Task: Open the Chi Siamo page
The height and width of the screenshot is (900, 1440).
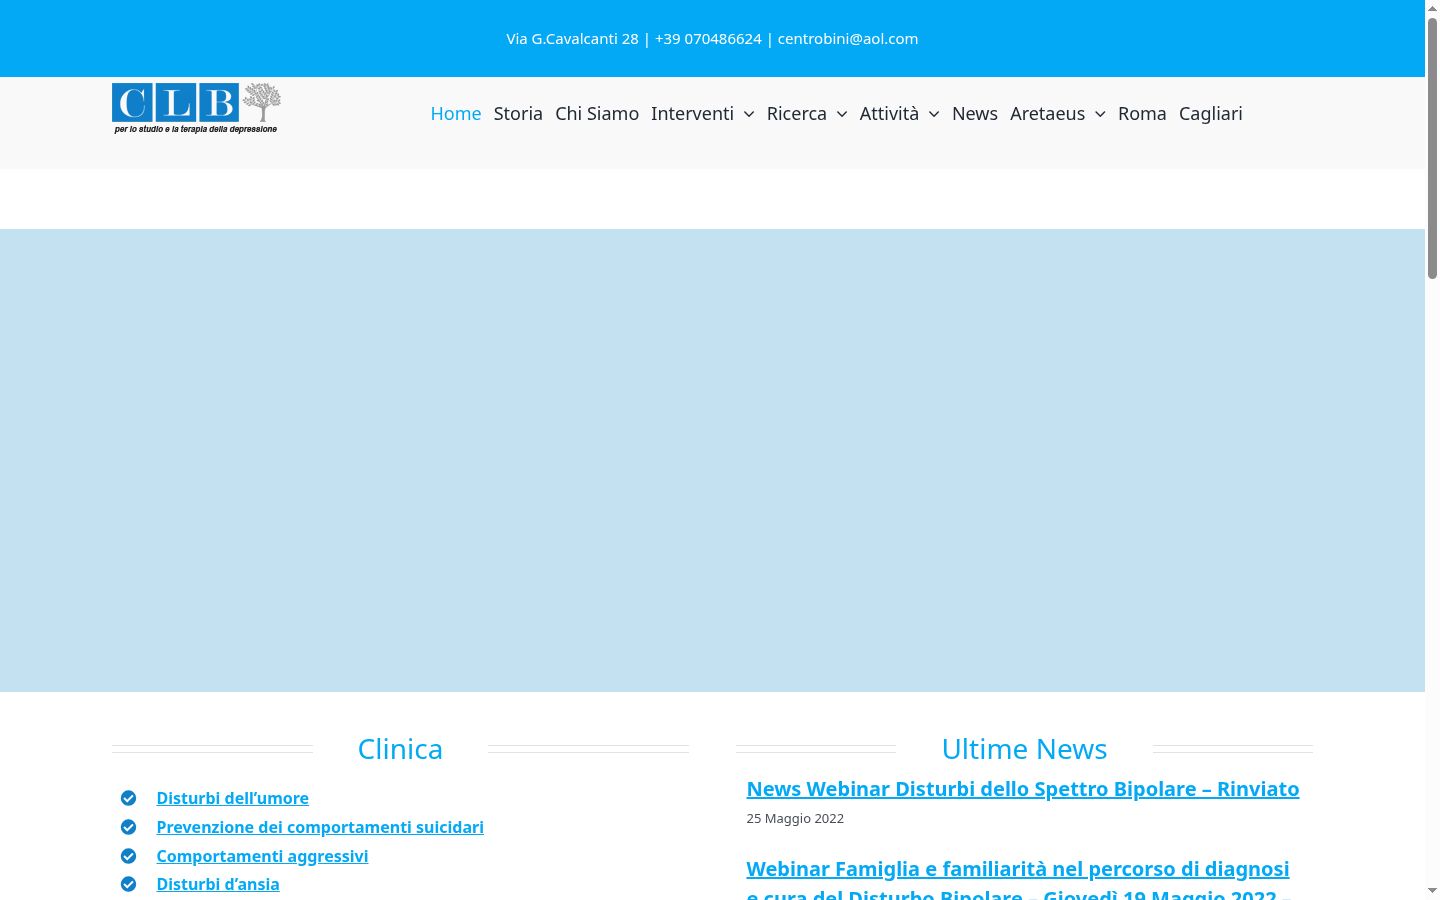Action: click(597, 114)
